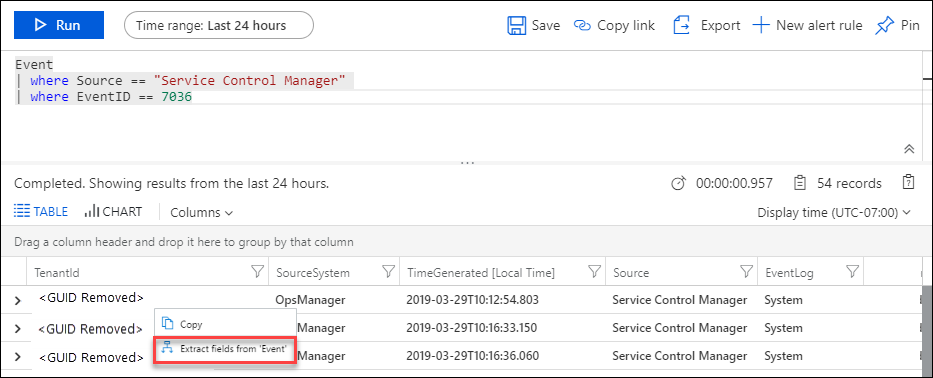This screenshot has height=378, width=933.
Task: Run the query with the Run button
Action: pos(59,25)
